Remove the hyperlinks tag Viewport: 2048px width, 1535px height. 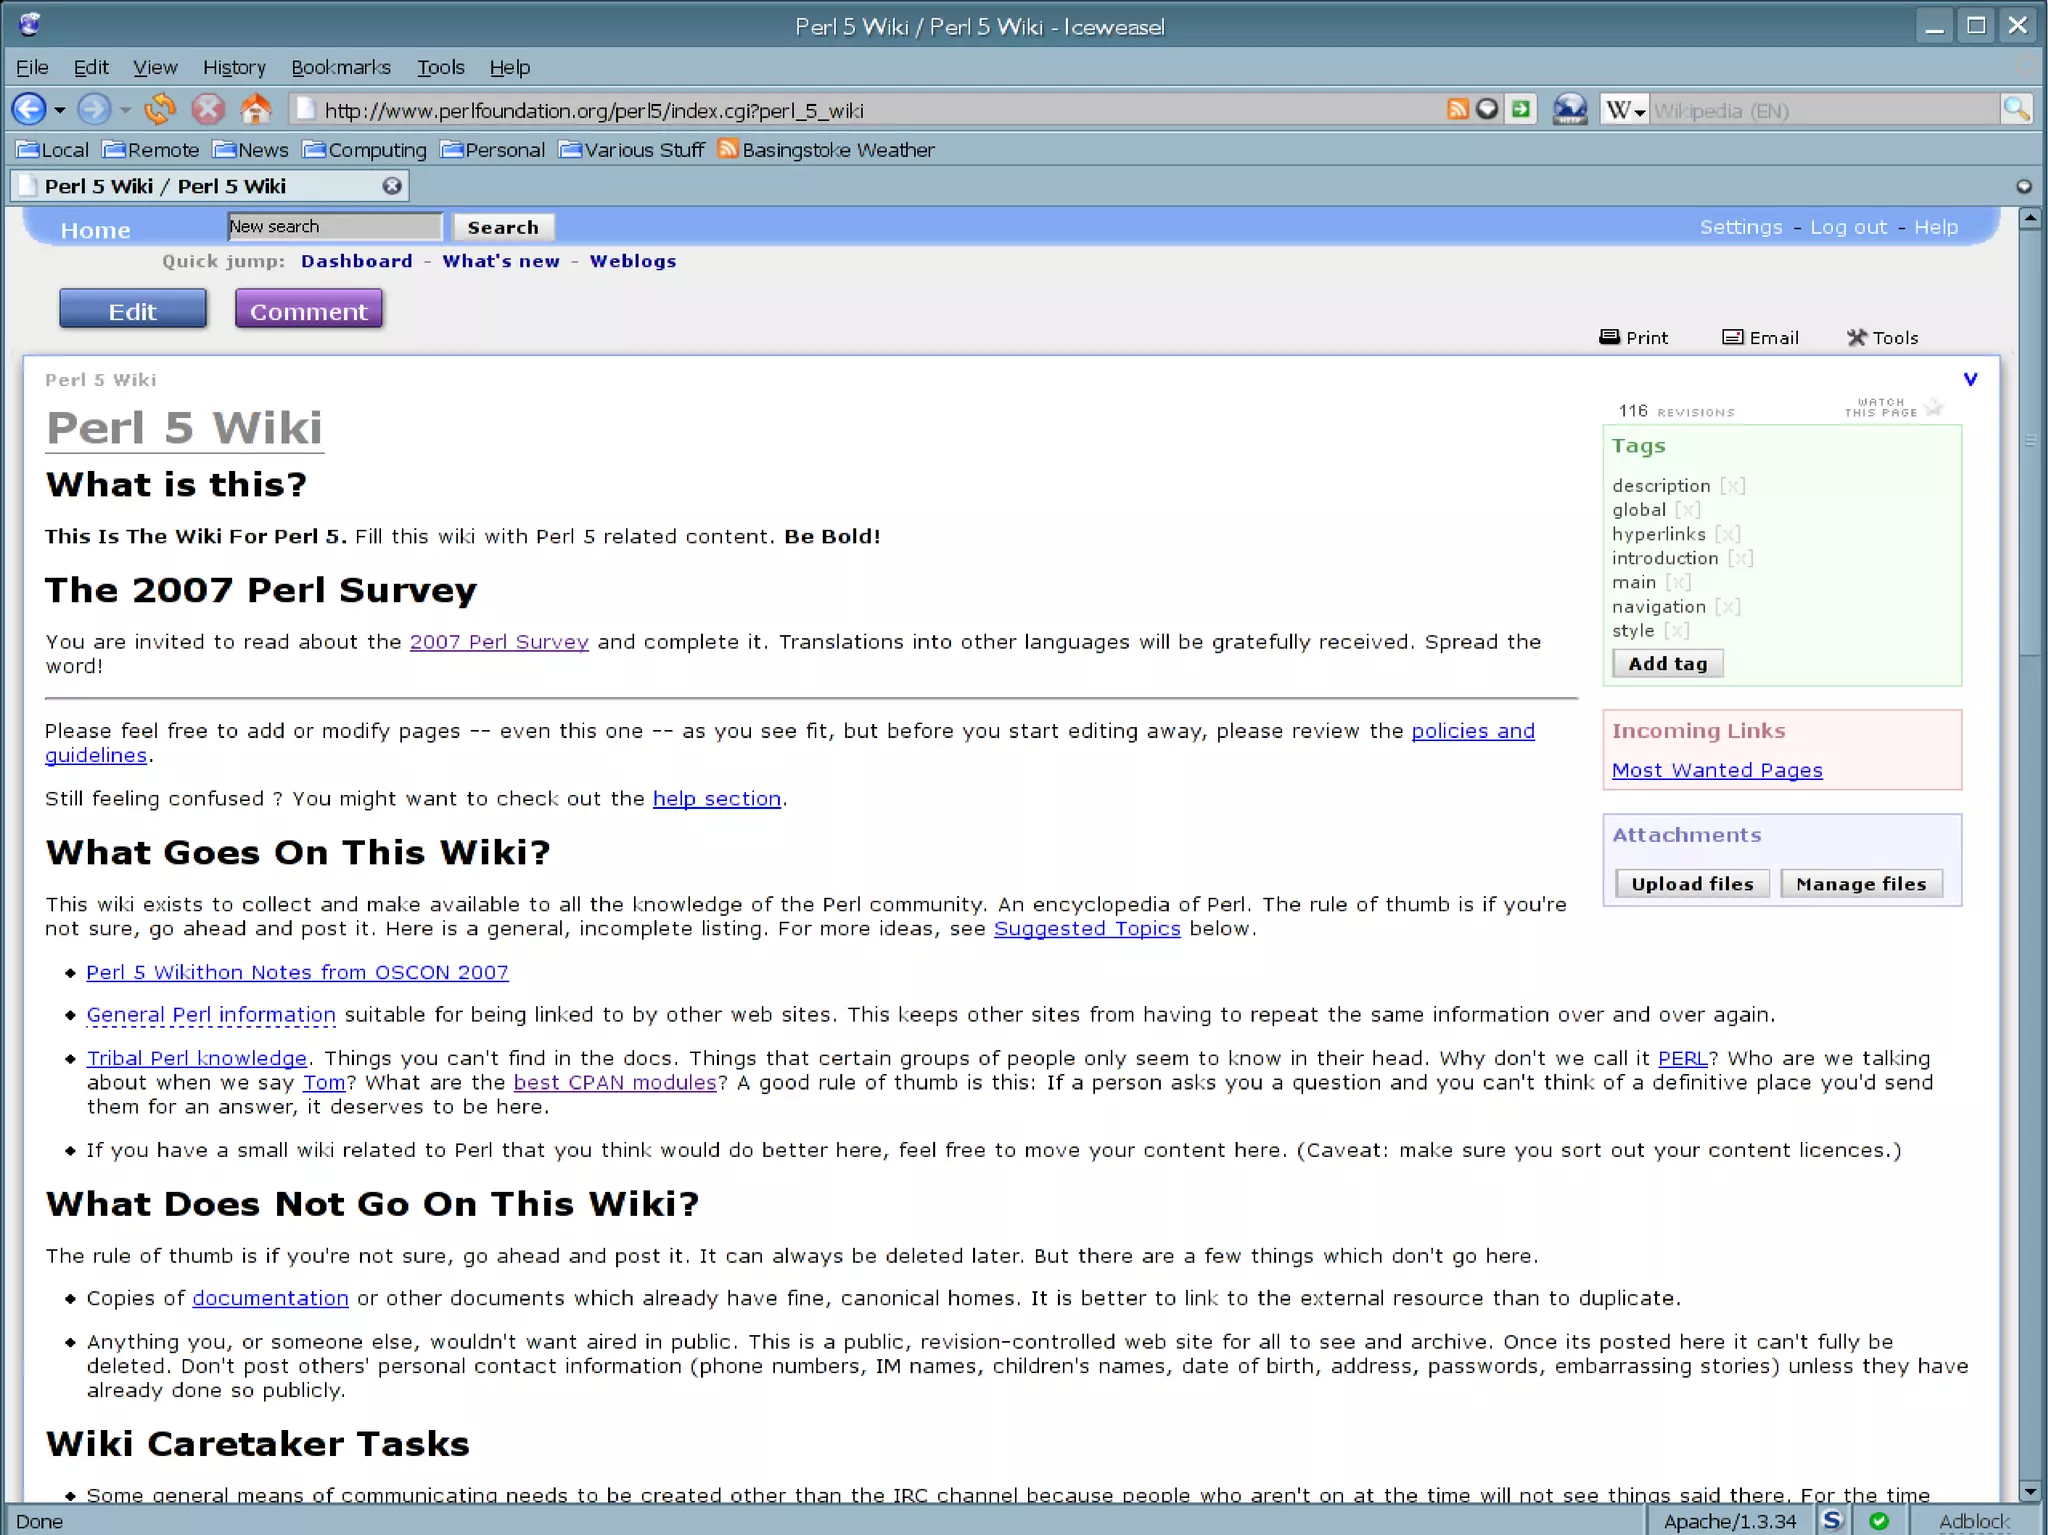[x=1728, y=534]
